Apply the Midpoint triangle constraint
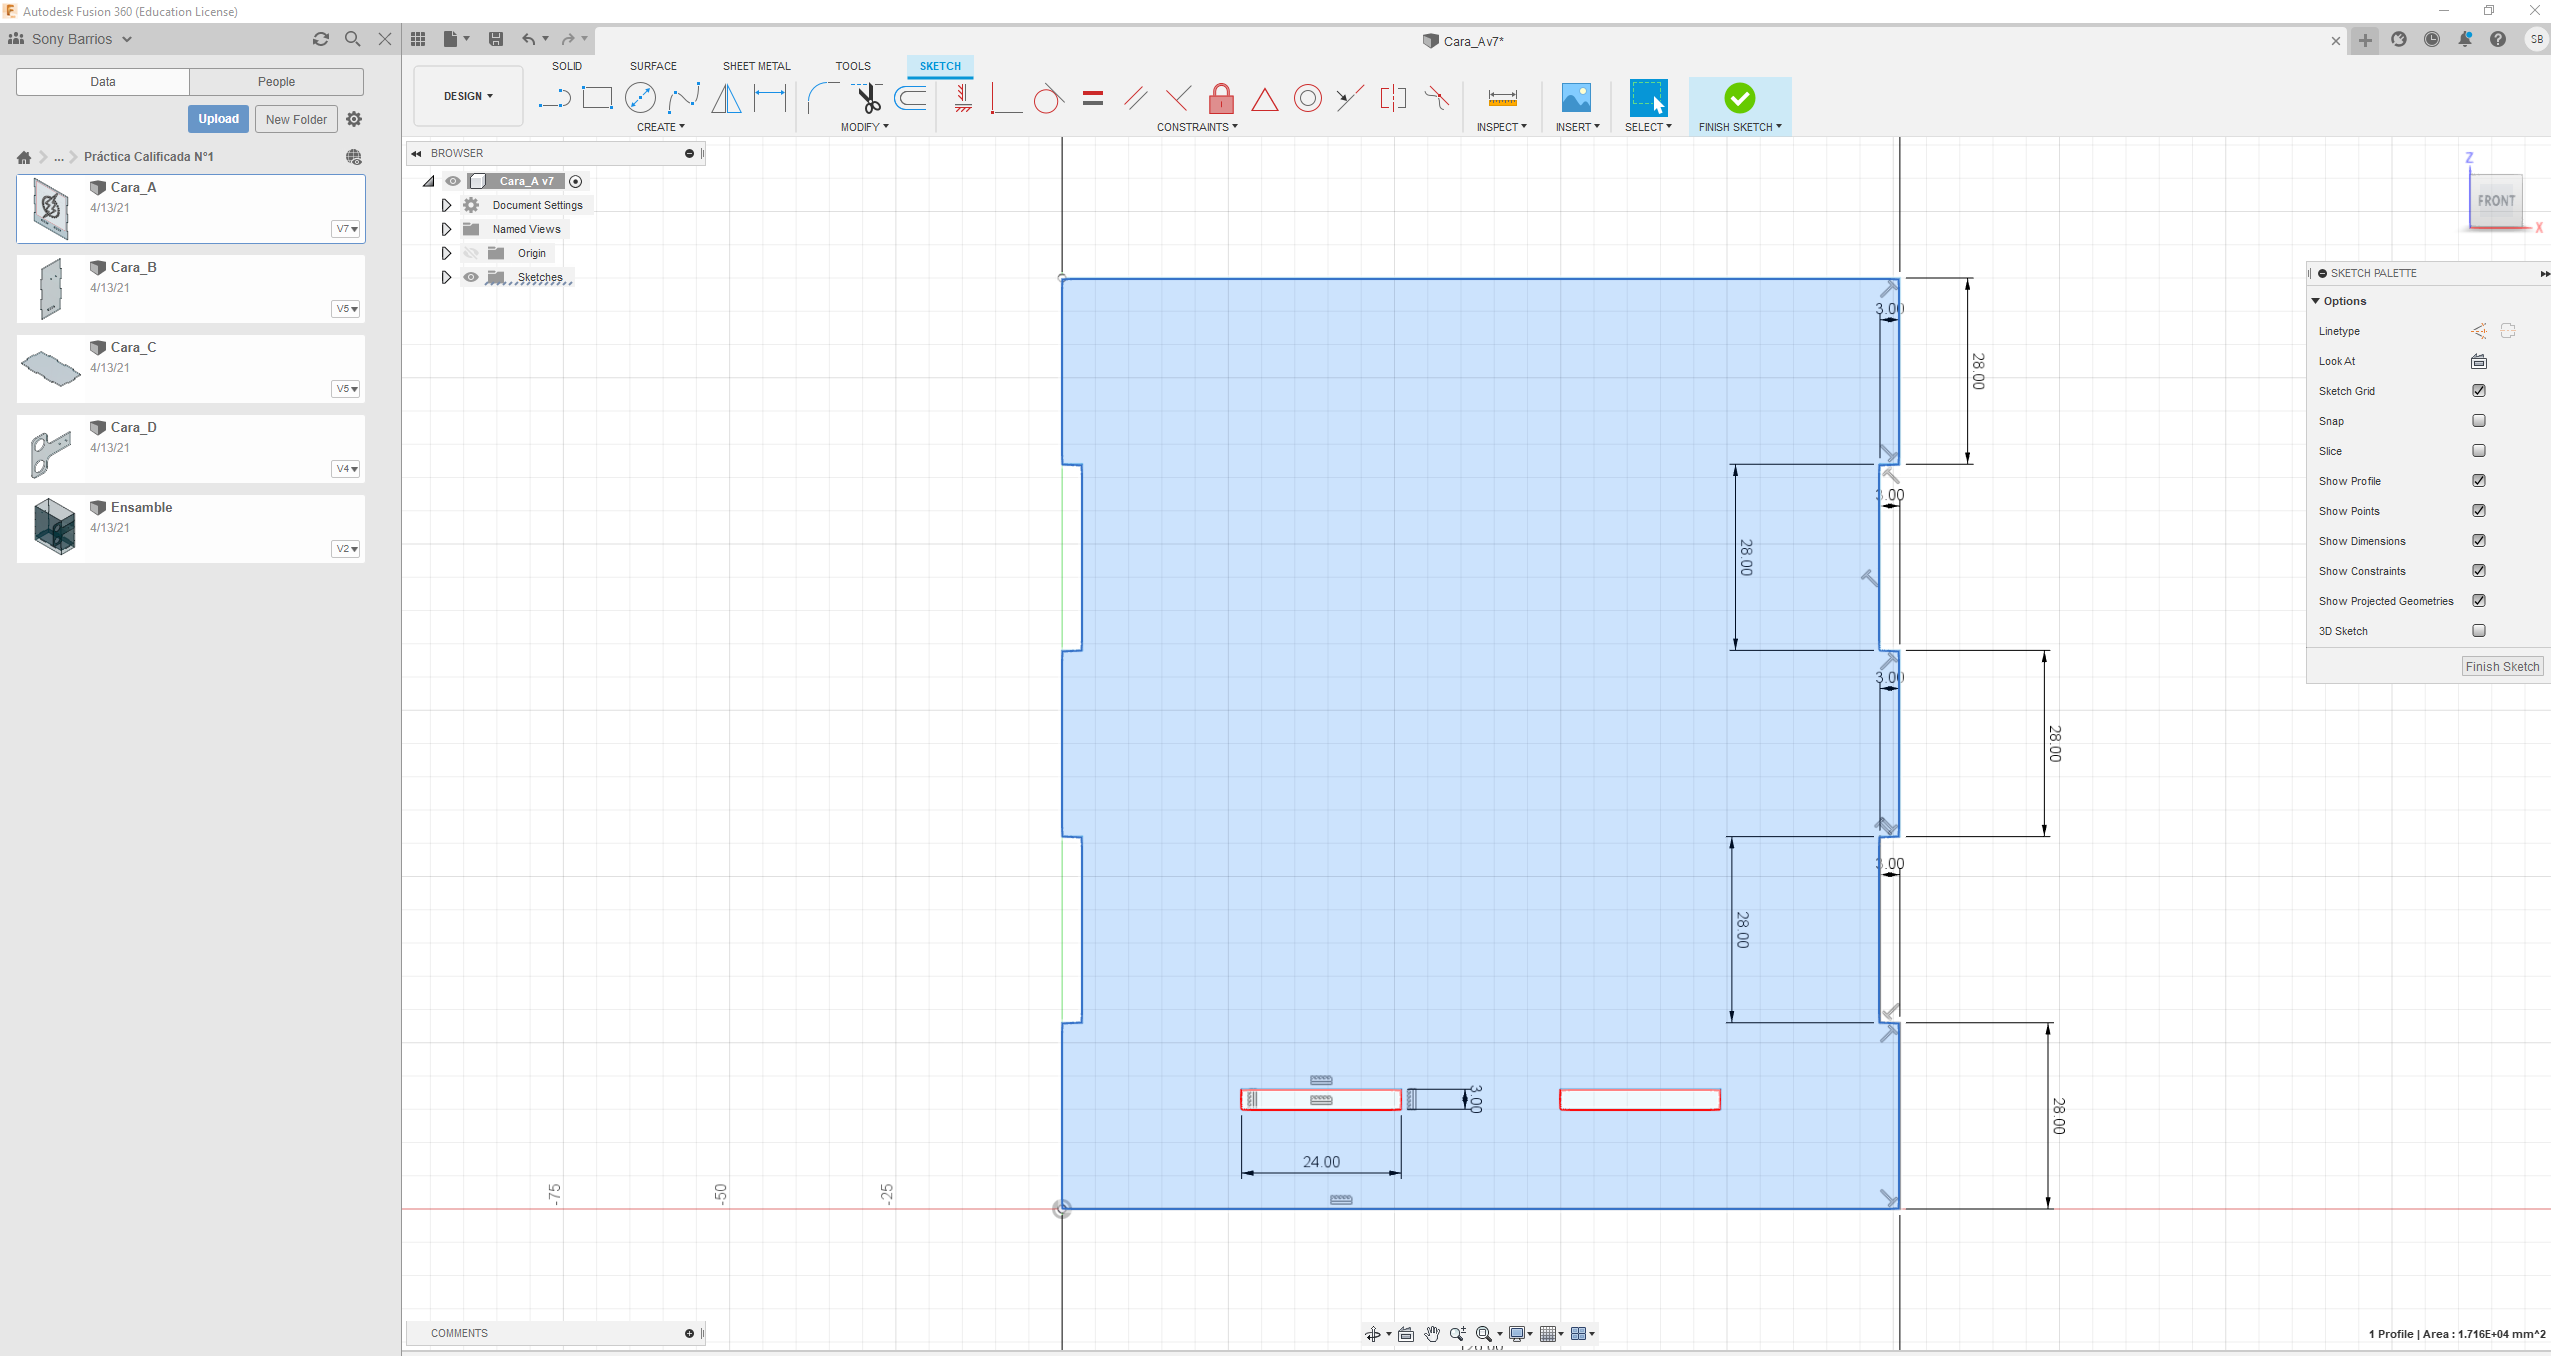 [x=1264, y=99]
